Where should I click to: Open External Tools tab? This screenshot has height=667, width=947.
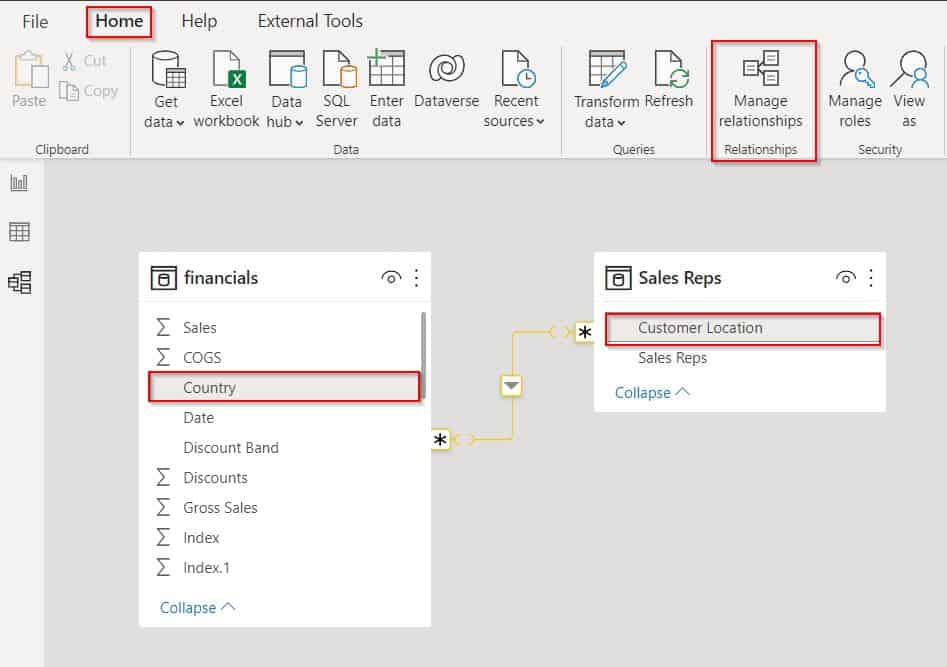point(310,21)
